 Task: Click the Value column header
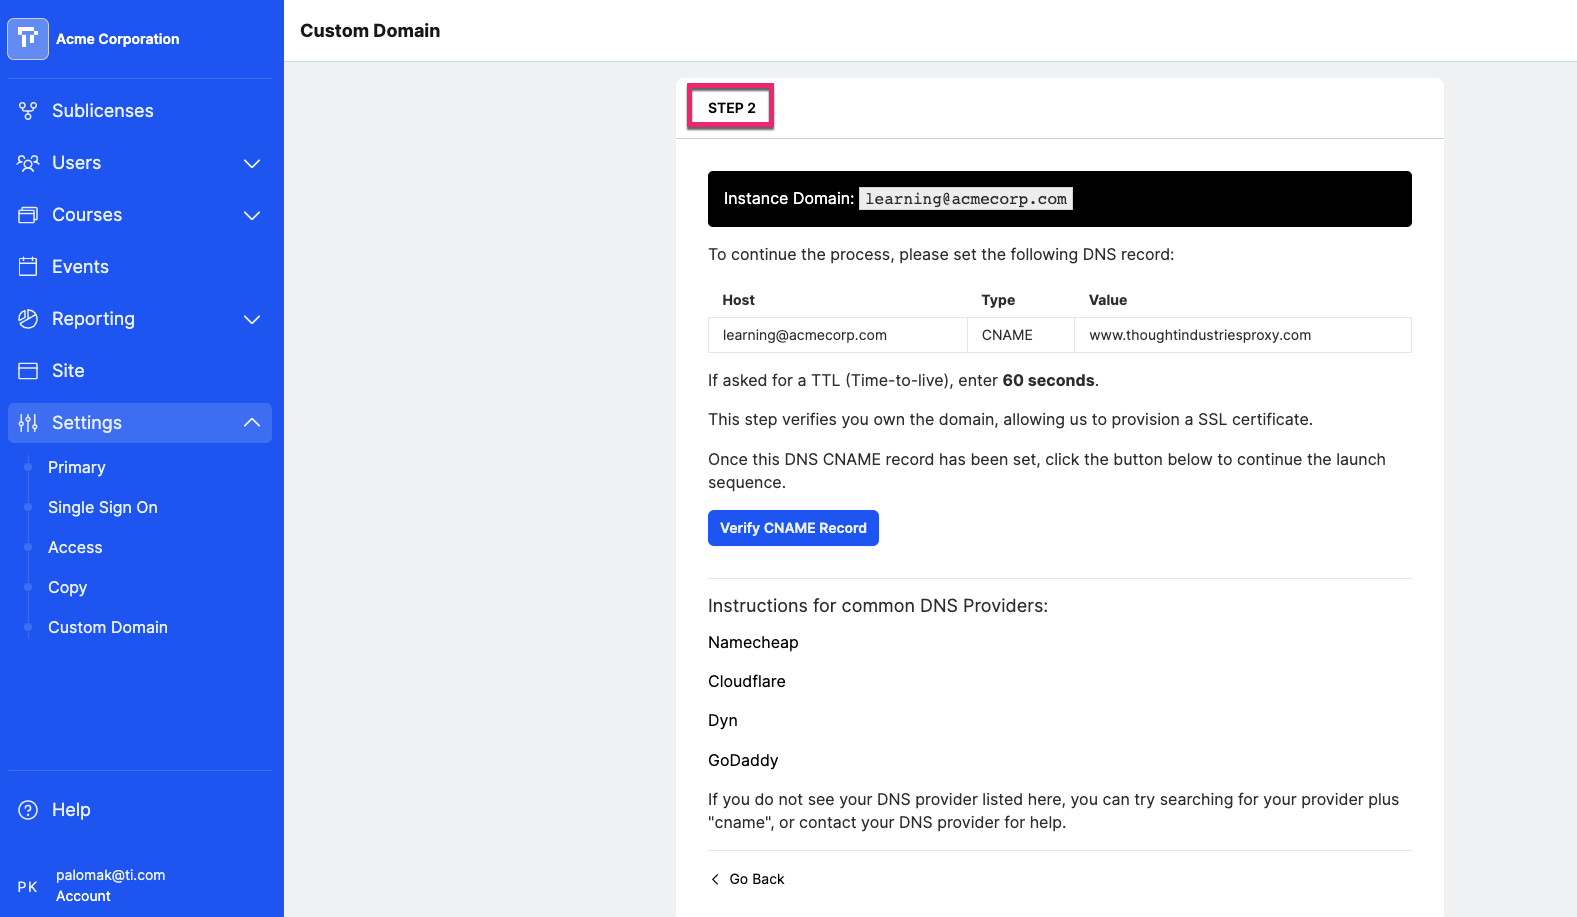1108,300
